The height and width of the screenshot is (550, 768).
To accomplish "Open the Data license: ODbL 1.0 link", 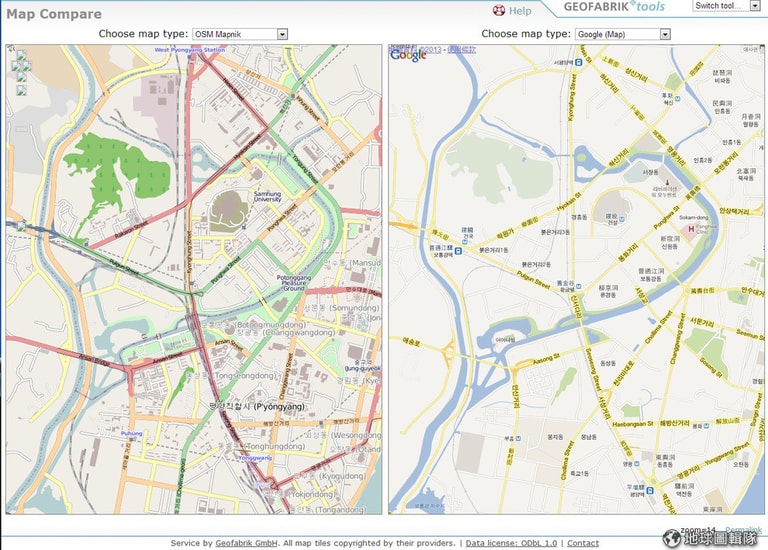I will 511,543.
